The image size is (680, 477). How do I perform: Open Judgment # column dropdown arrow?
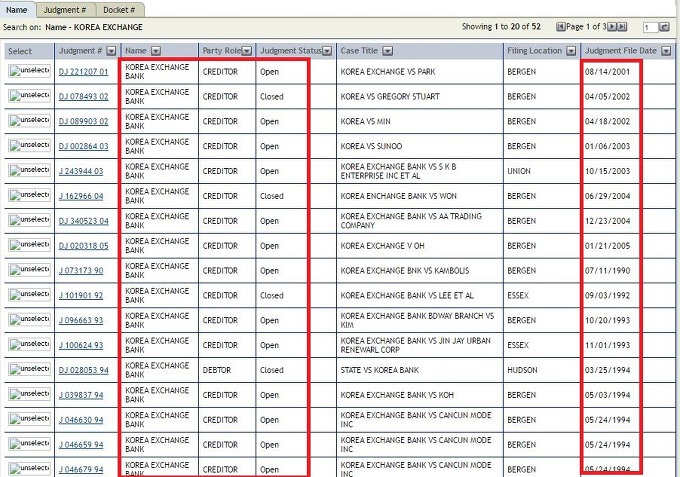[111, 51]
